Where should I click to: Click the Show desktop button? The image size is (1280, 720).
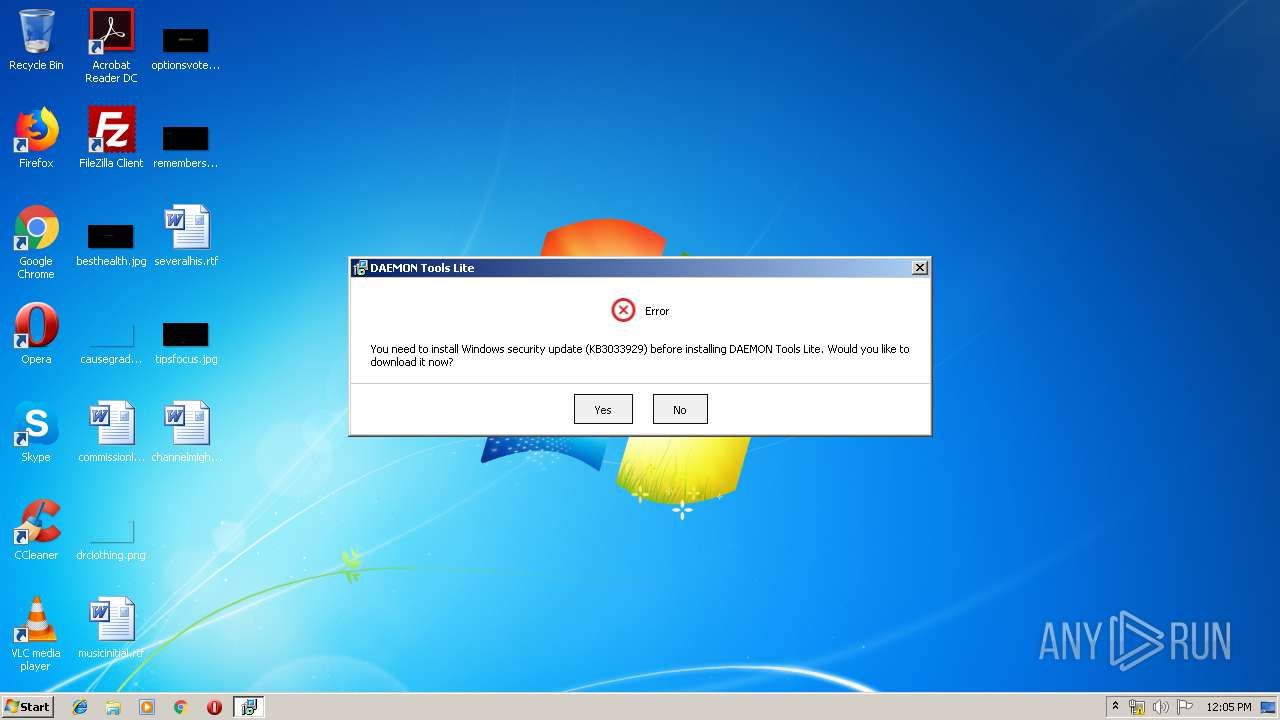tap(1270, 707)
